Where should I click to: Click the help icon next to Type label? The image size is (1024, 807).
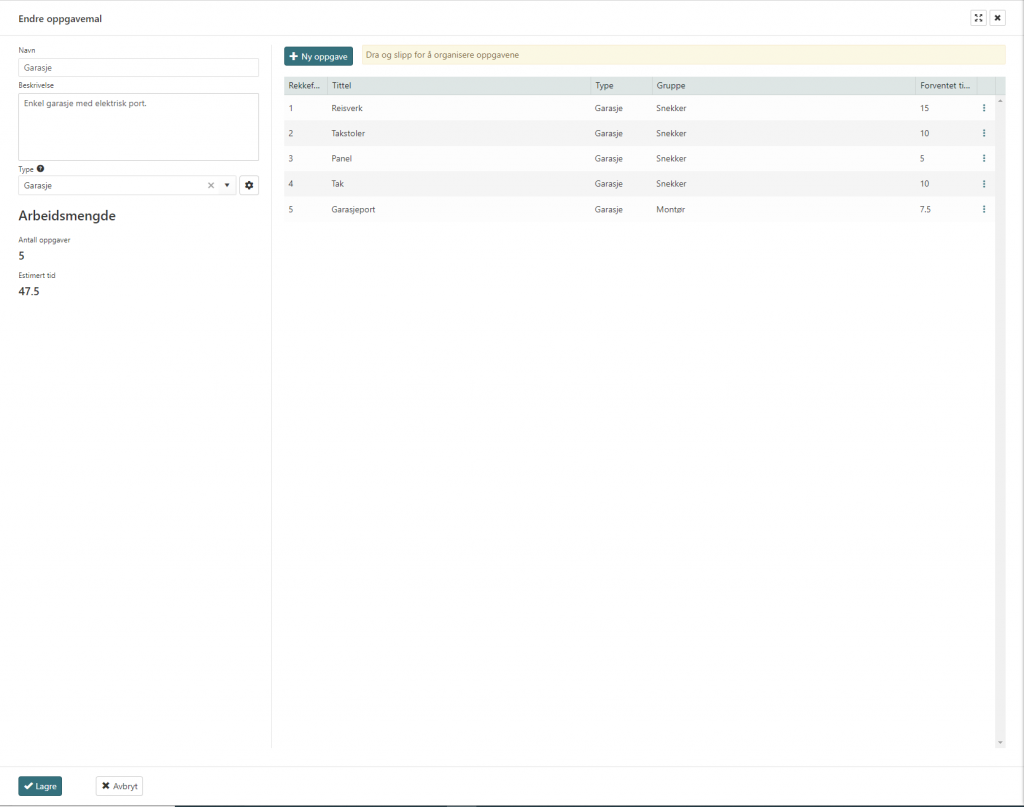click(40, 169)
